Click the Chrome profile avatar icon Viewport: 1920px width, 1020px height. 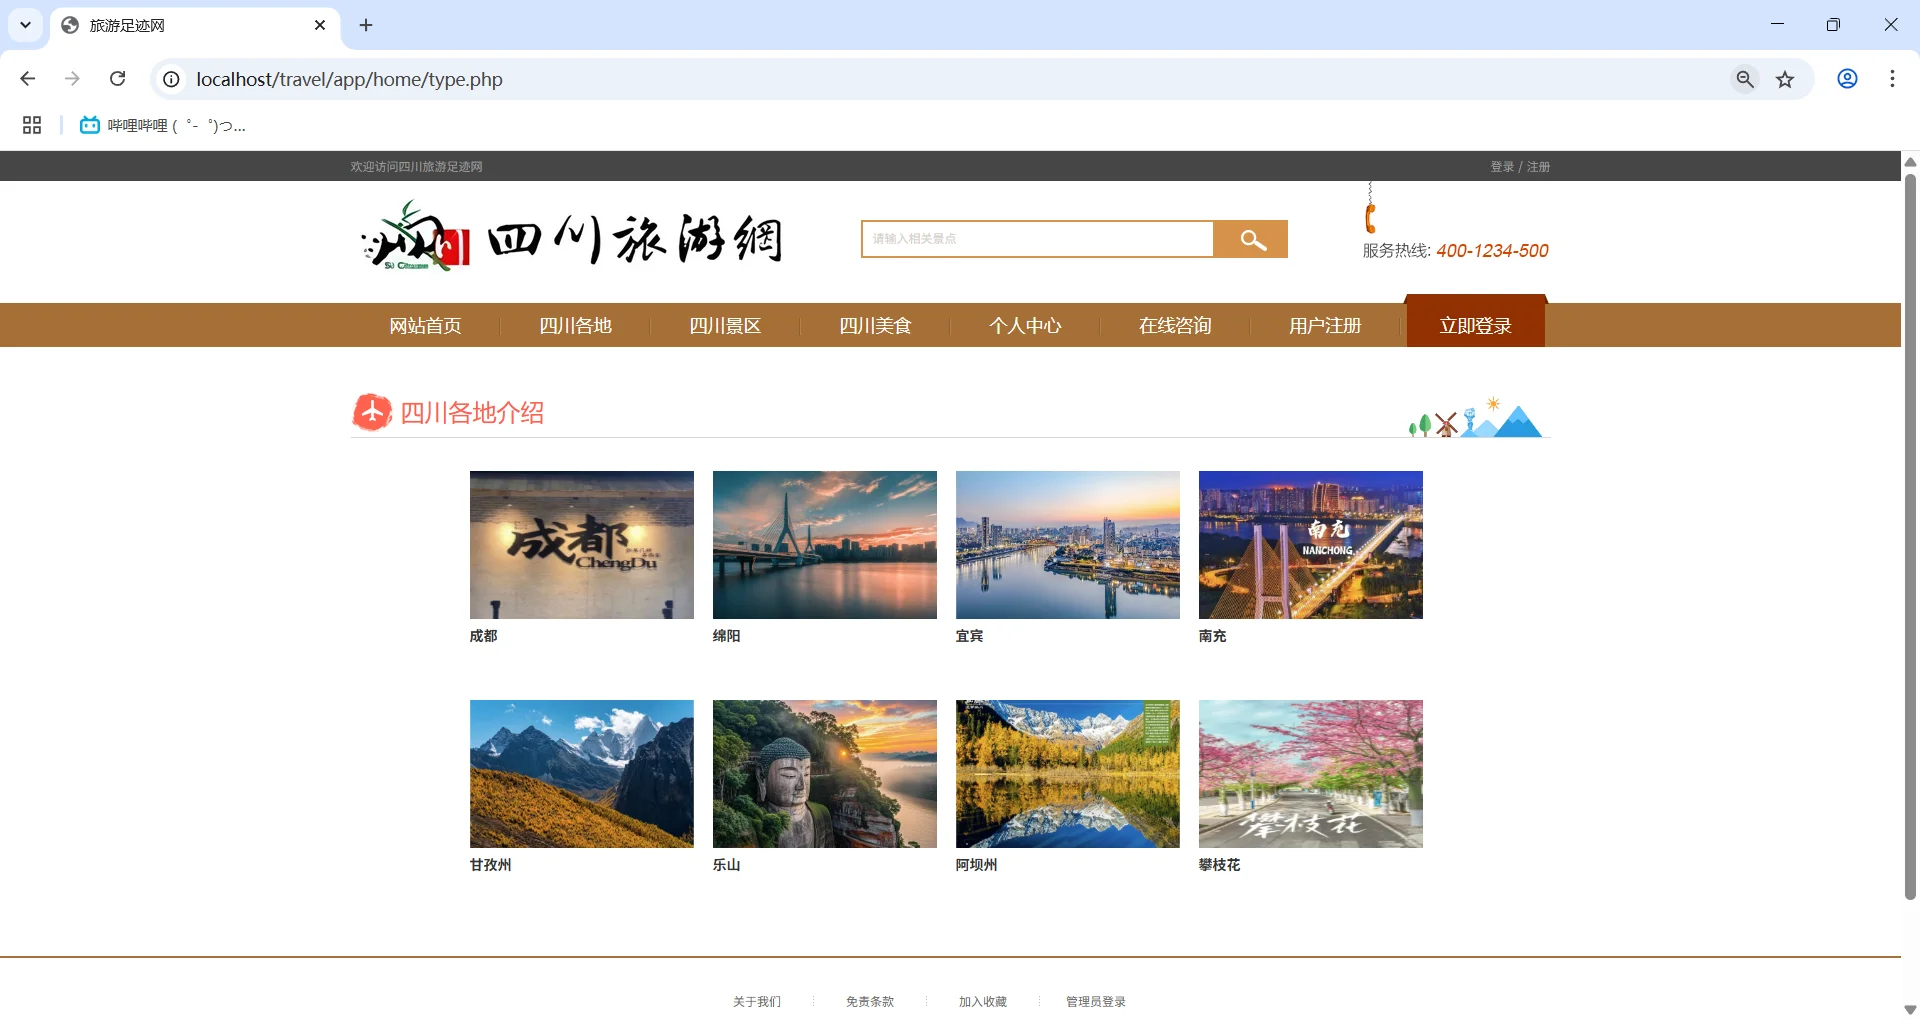click(1847, 79)
